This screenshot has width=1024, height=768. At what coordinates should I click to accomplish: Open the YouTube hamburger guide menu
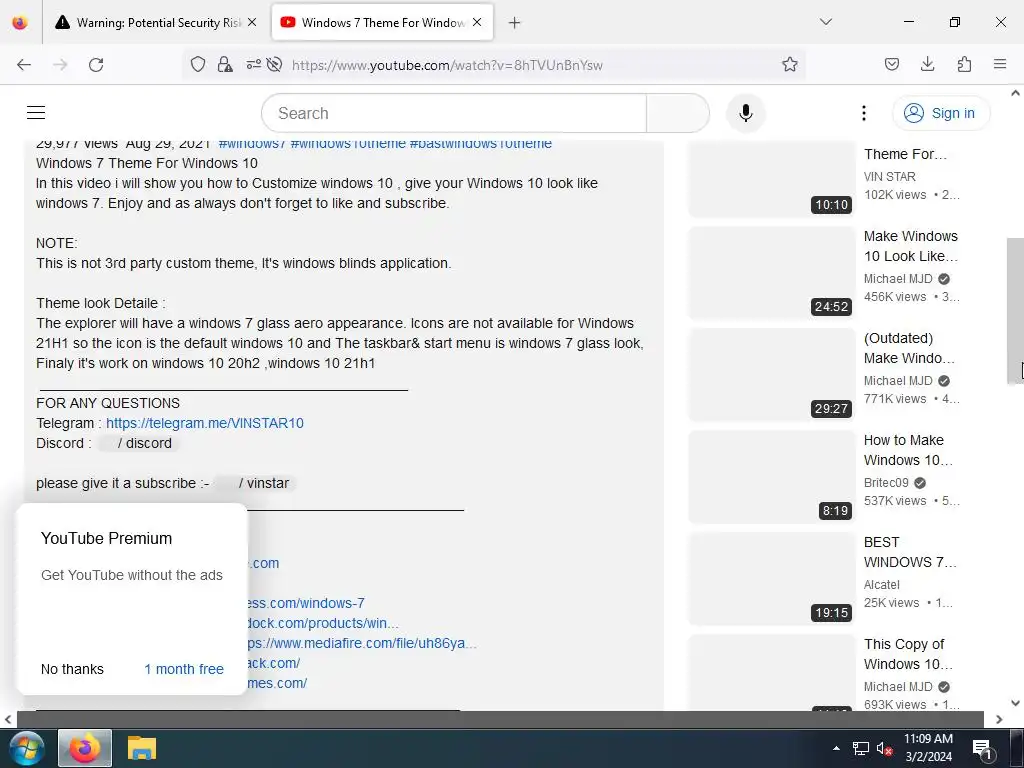point(36,113)
